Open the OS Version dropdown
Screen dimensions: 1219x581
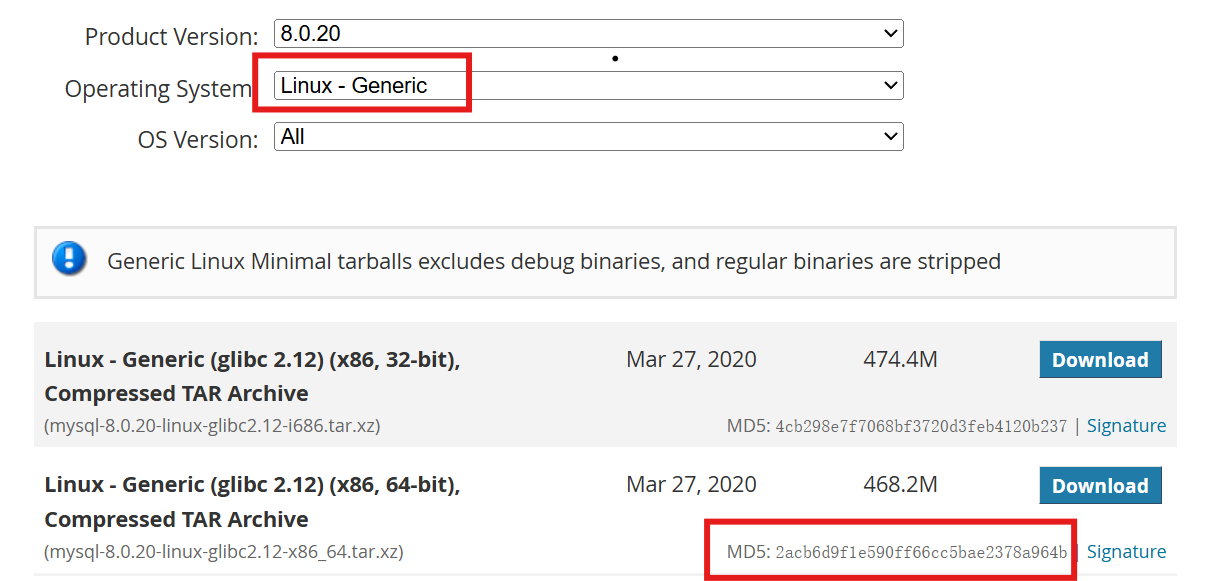(589, 137)
